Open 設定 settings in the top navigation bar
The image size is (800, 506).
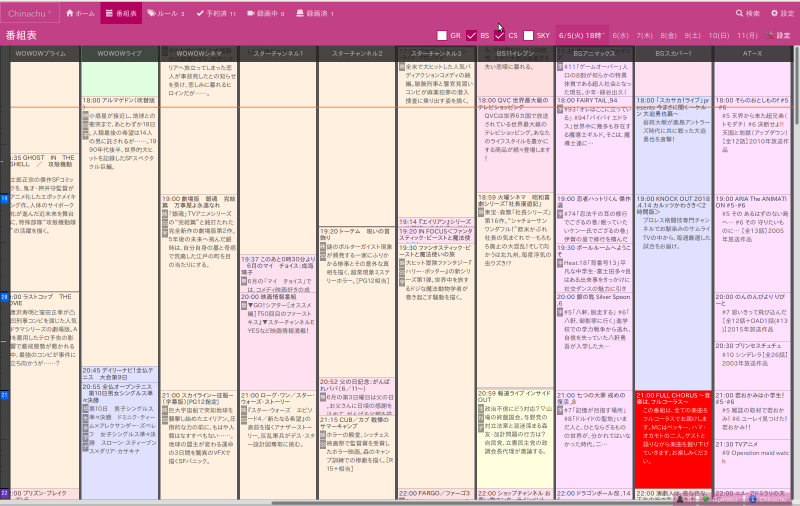coord(781,13)
